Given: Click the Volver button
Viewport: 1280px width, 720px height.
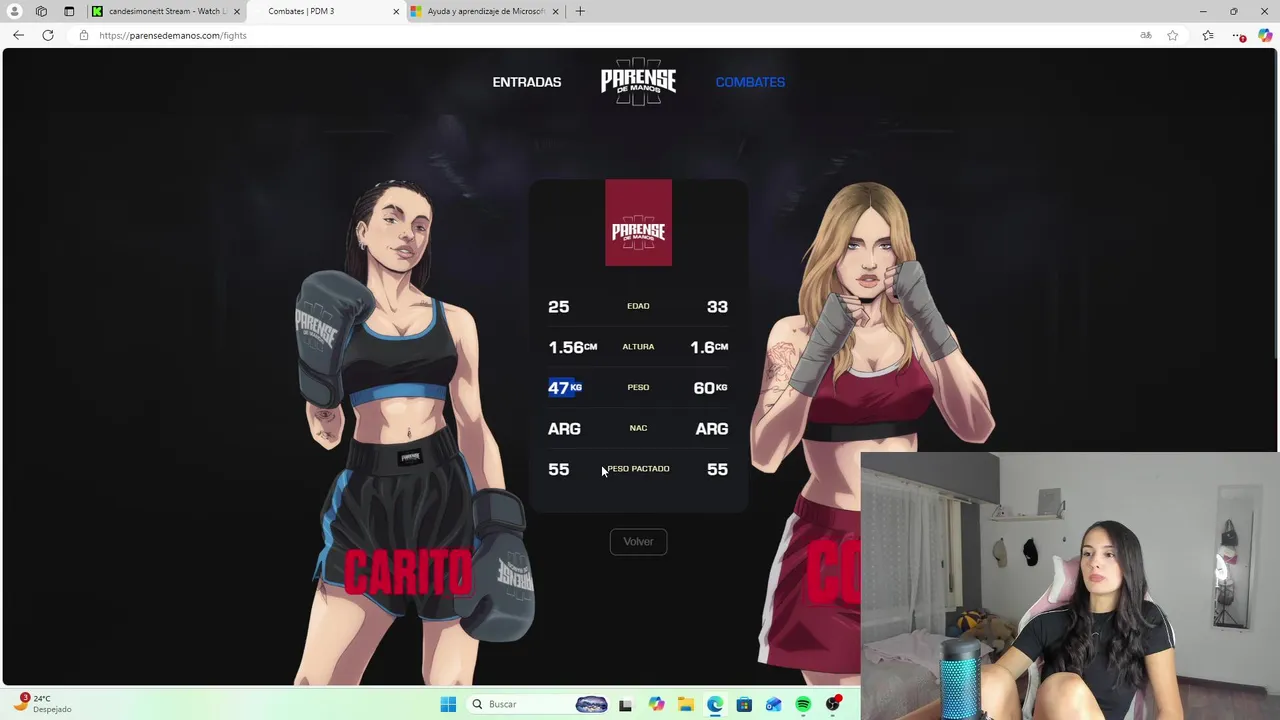Looking at the screenshot, I should 638,542.
